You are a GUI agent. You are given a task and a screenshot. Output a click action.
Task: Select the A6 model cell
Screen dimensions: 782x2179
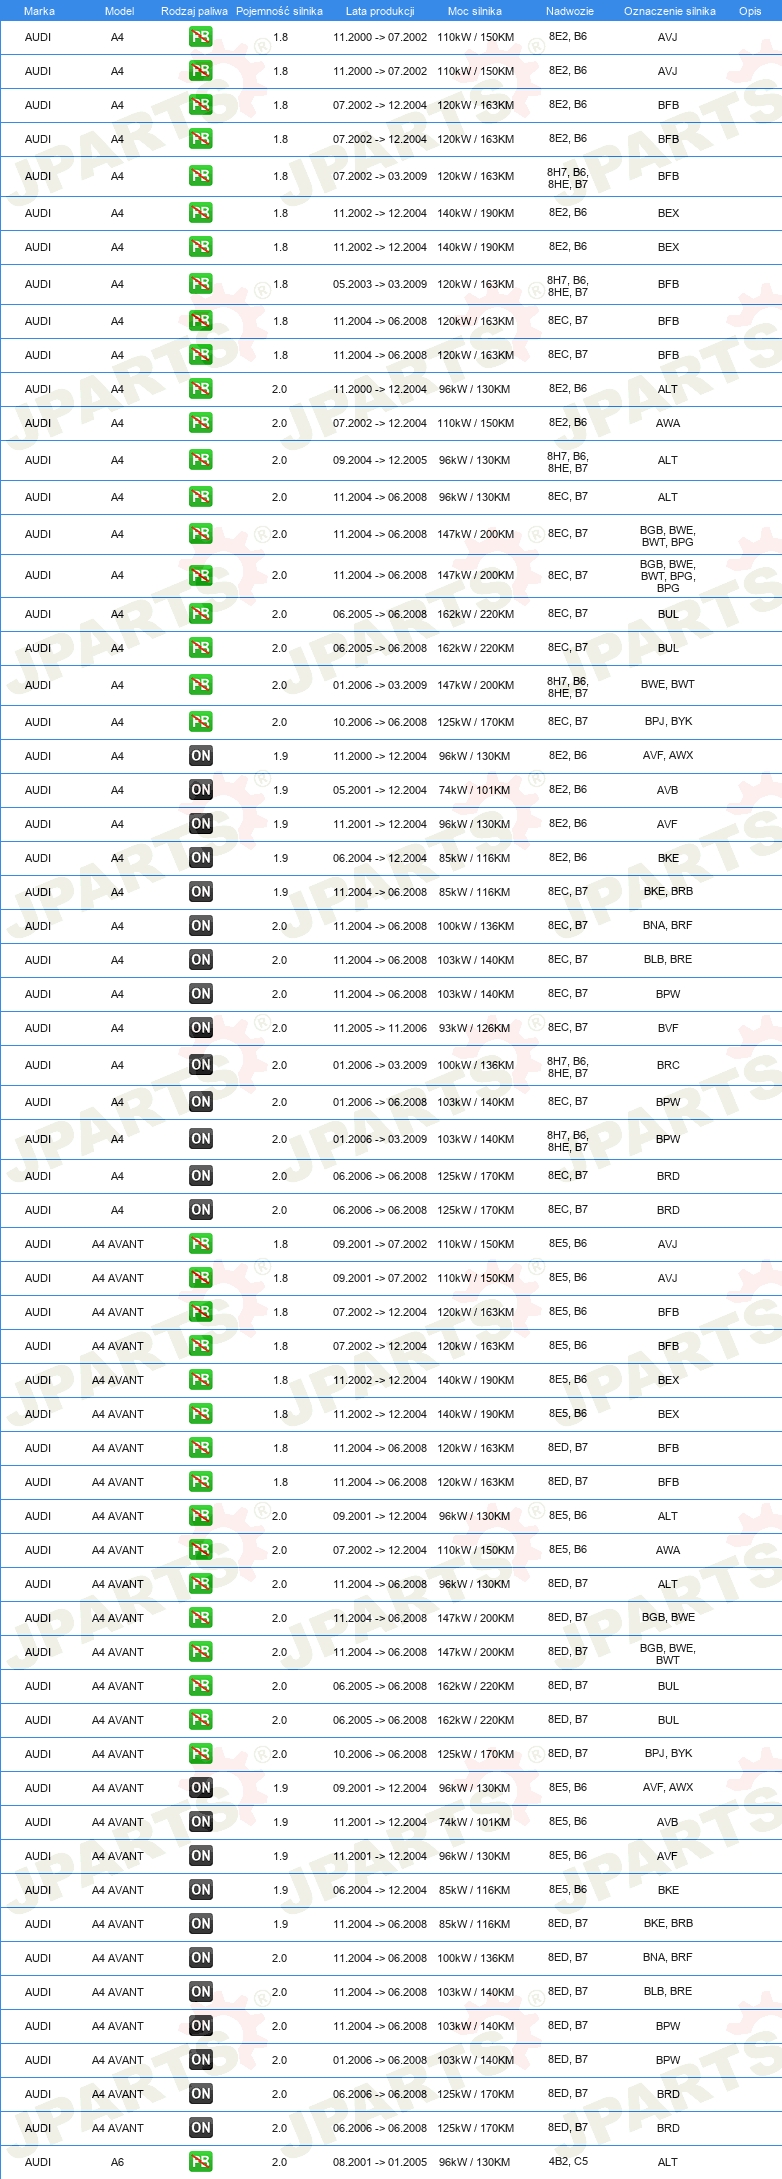(x=117, y=2162)
